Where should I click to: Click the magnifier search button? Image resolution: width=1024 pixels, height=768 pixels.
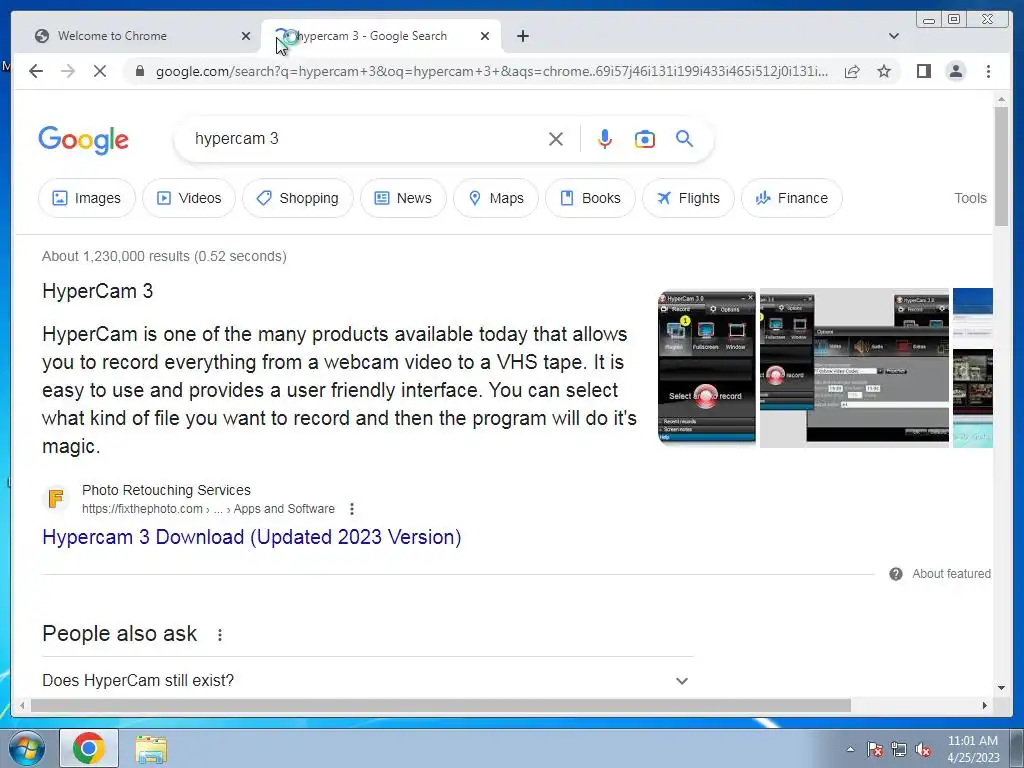tap(684, 138)
